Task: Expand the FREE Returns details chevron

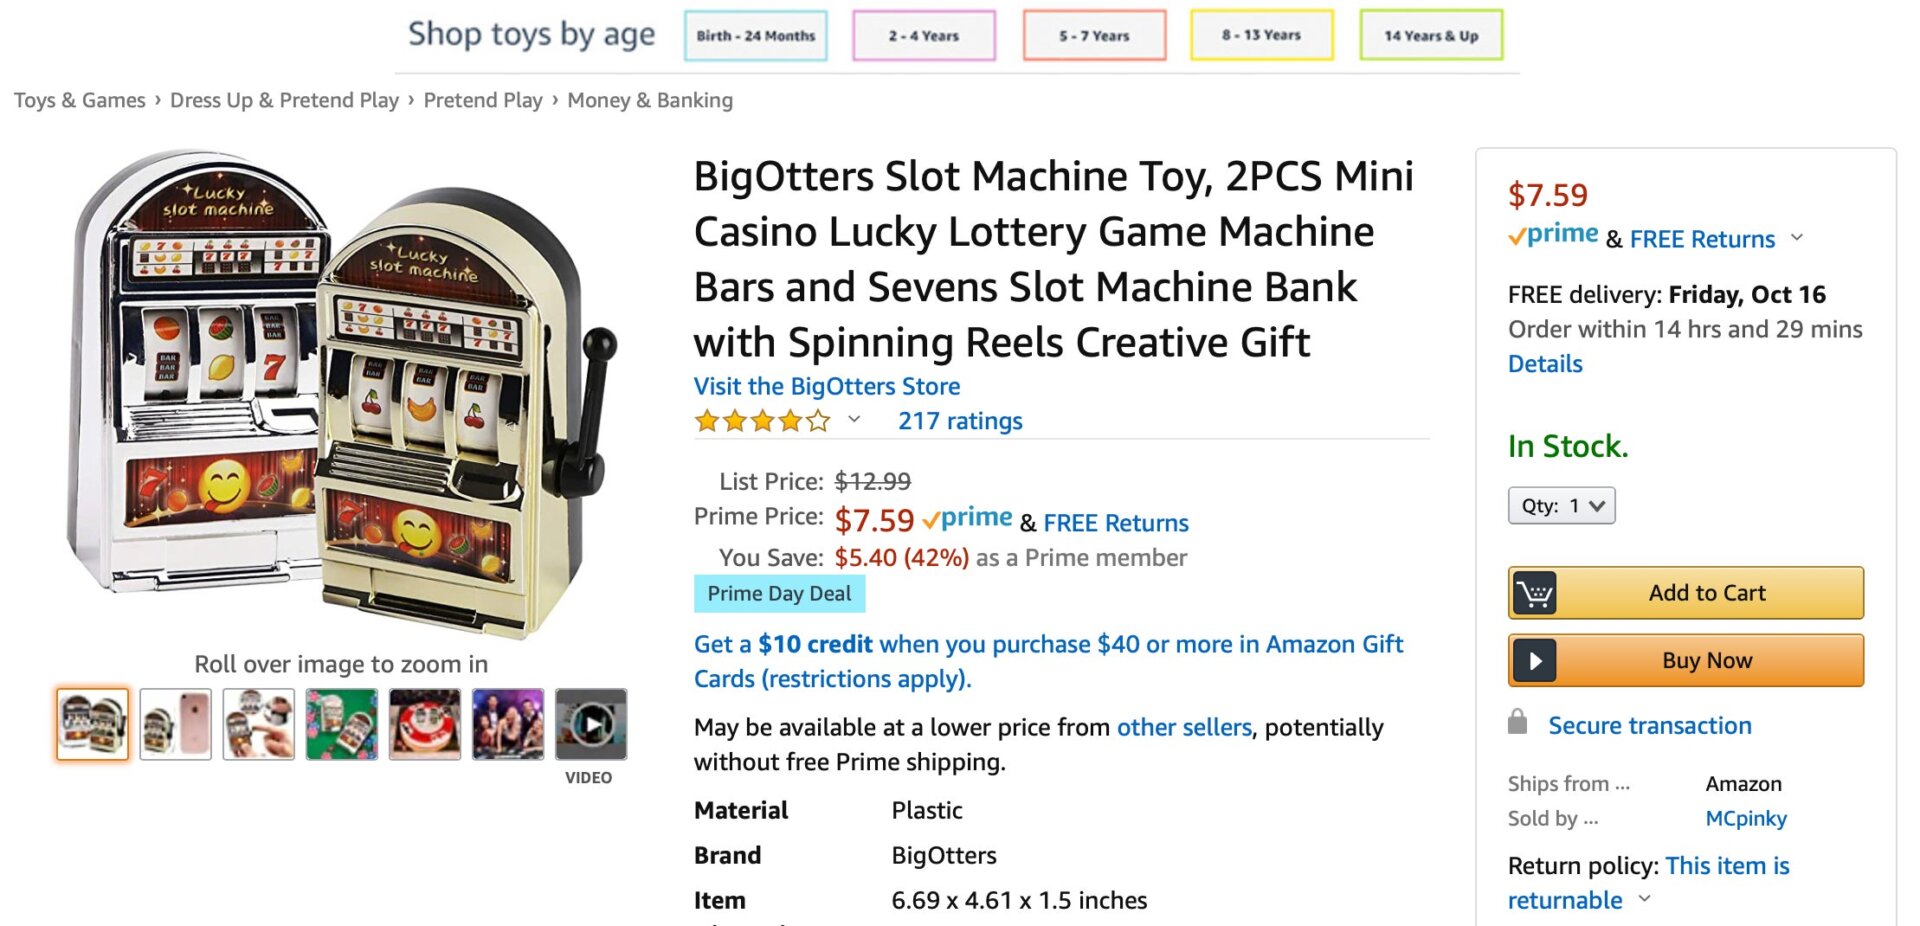Action: (1797, 239)
